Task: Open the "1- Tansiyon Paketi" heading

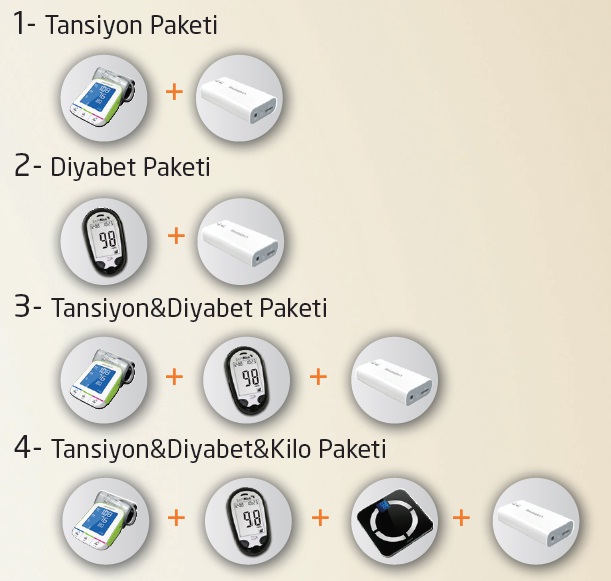Action: pyautogui.click(x=116, y=24)
